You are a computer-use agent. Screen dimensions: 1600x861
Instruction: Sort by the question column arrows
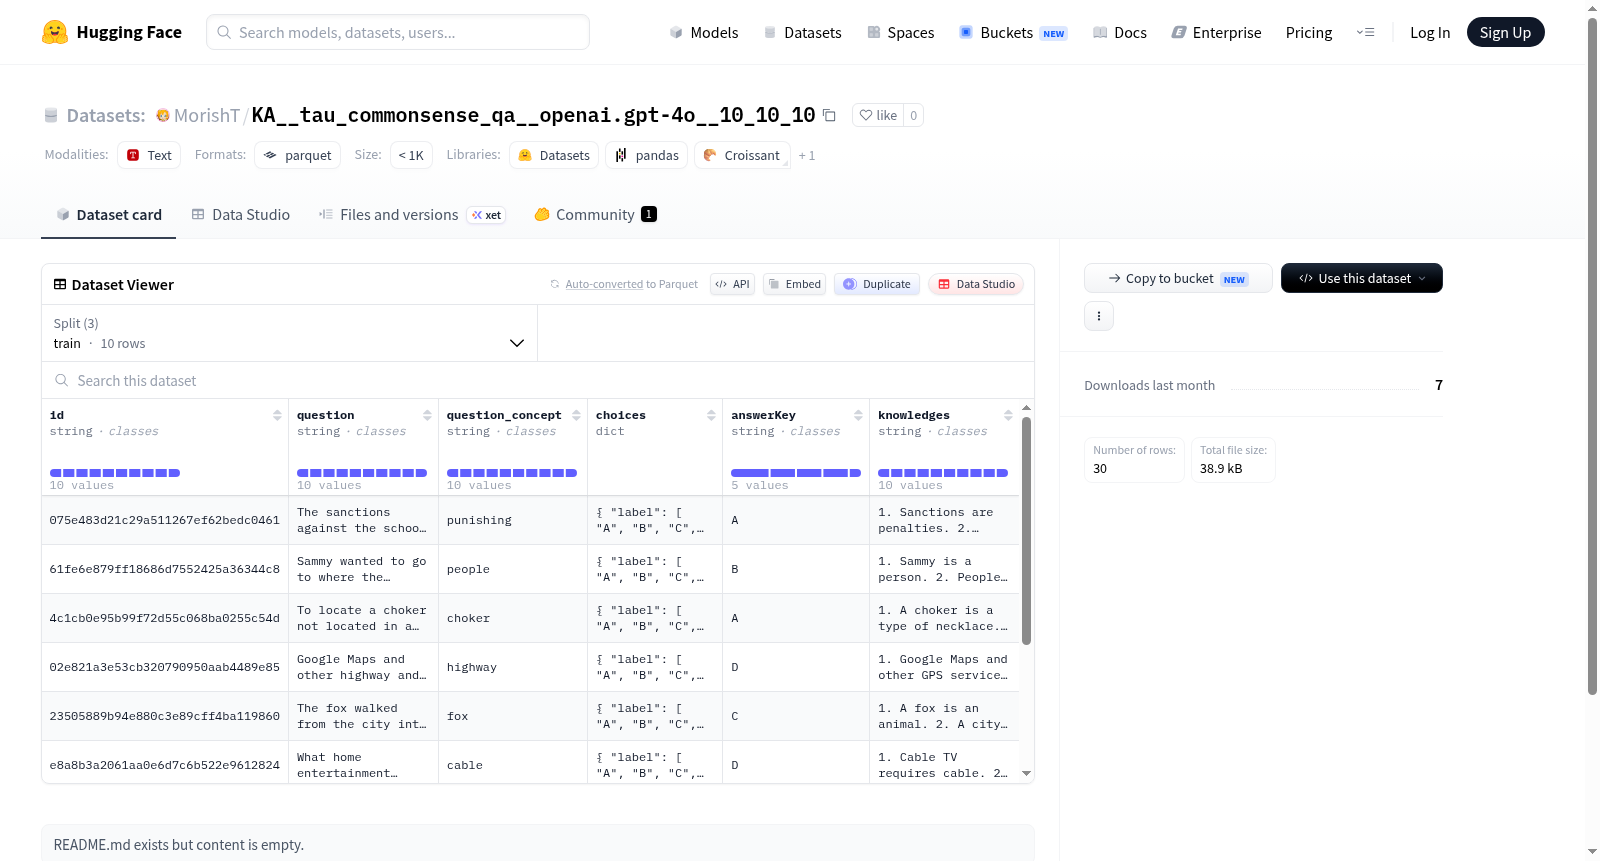point(427,415)
